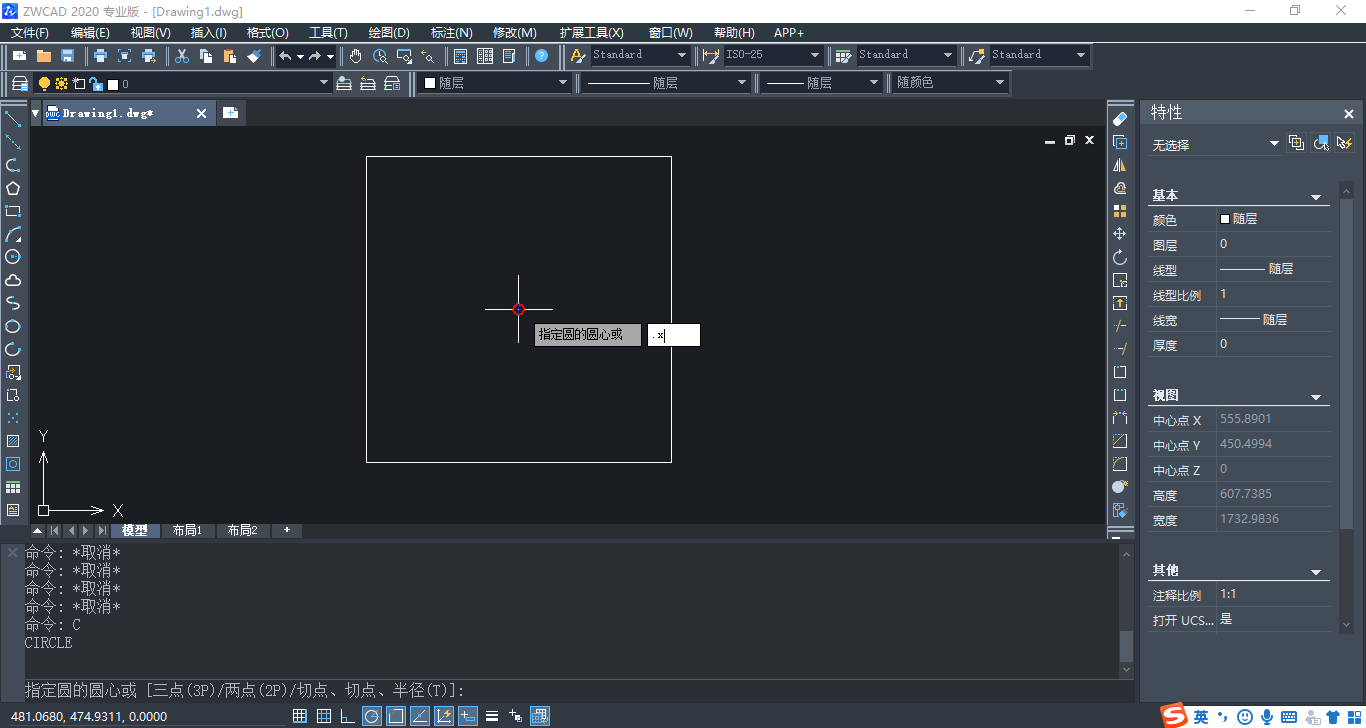Image resolution: width=1366 pixels, height=728 pixels.
Task: Select the Polygon drawing tool
Action: tap(13, 188)
